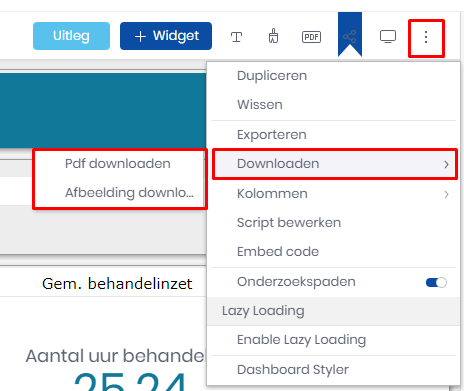Toggle the Onderzoekspaden switch

(x=436, y=282)
